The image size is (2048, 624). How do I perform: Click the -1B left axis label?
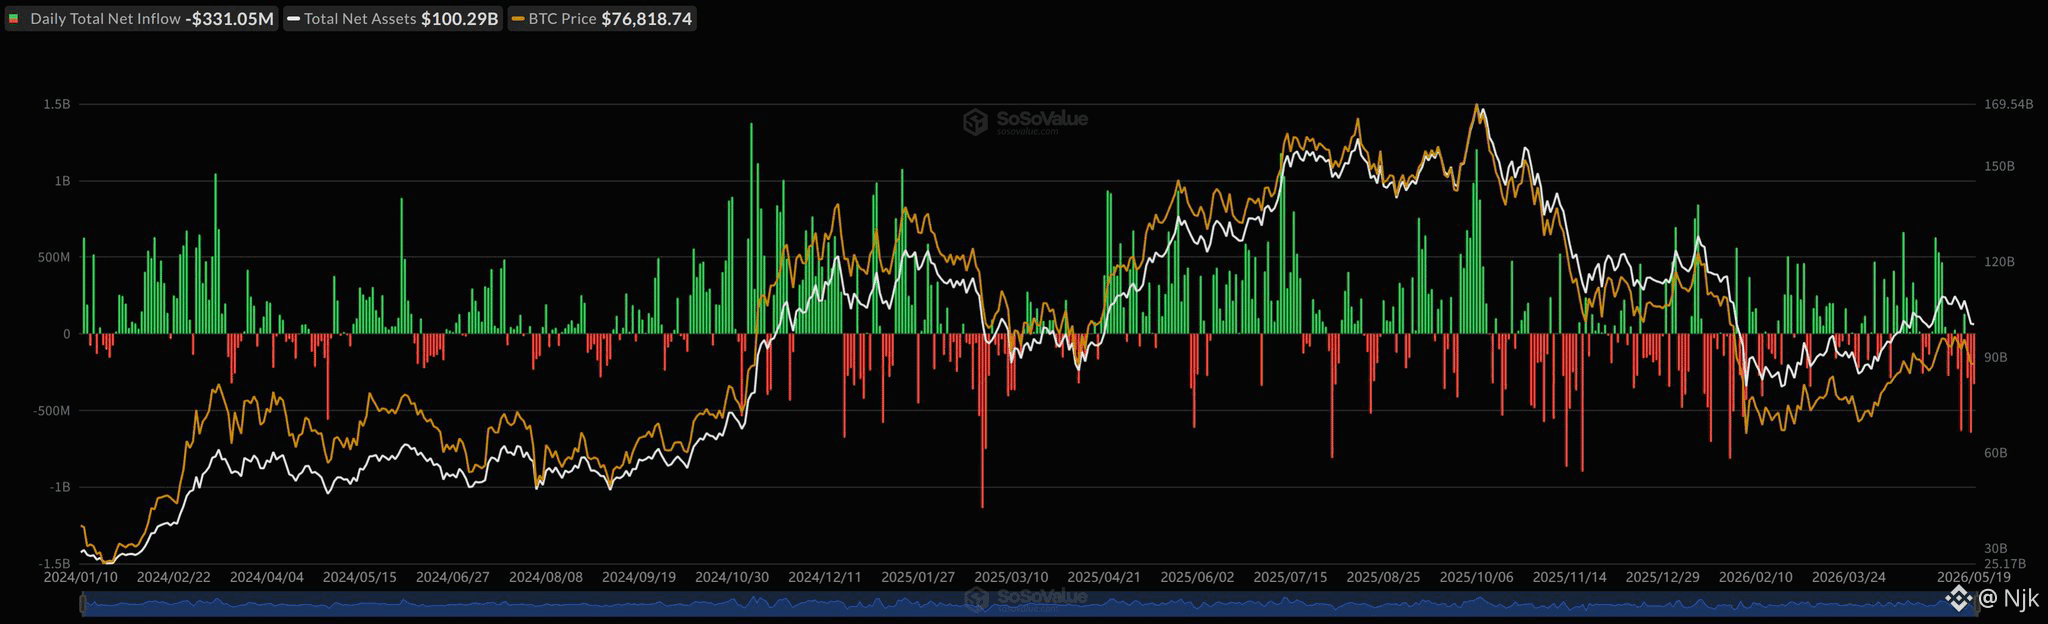[x=59, y=487]
